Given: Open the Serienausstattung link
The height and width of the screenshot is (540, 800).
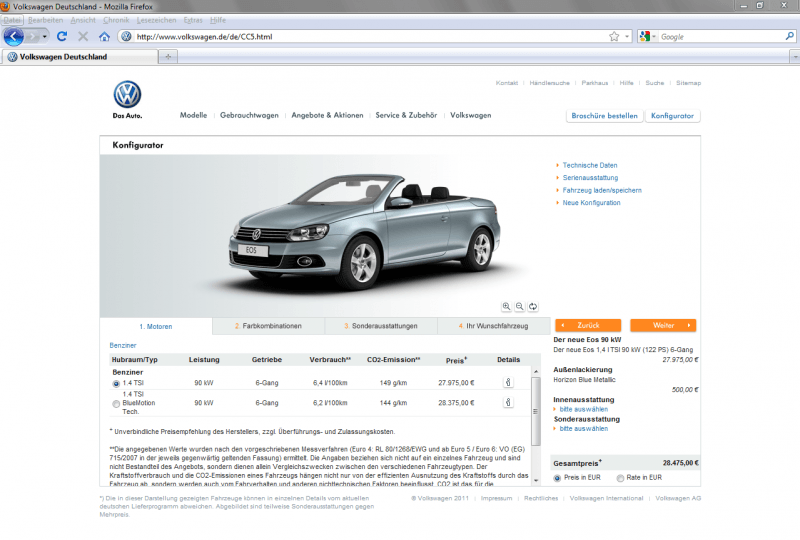Looking at the screenshot, I should (590, 178).
